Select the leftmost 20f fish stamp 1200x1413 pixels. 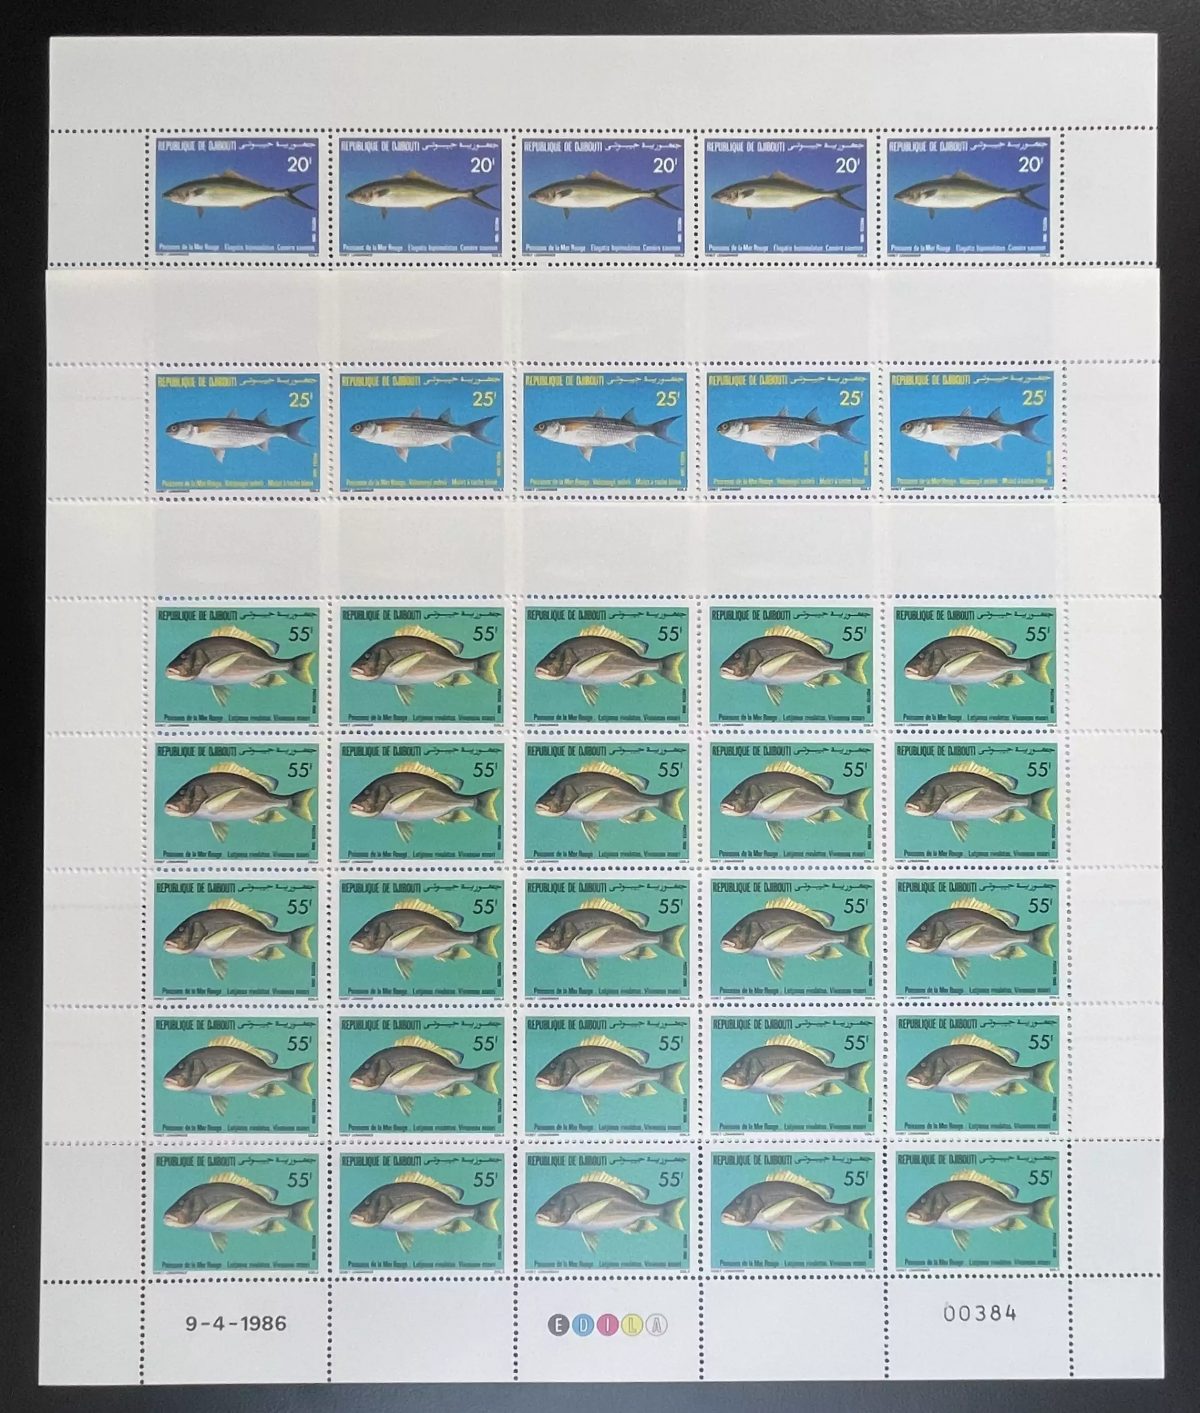[236, 197]
